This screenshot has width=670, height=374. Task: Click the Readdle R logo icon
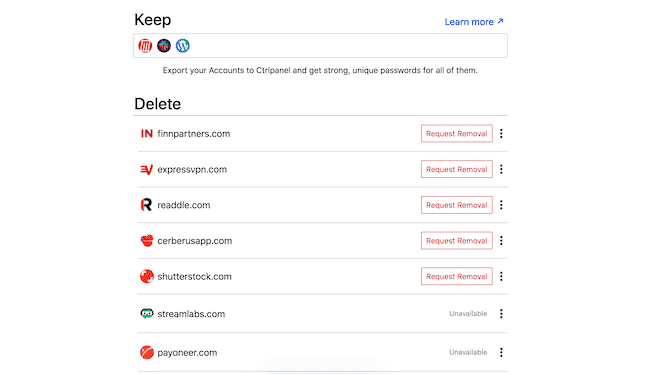click(146, 205)
